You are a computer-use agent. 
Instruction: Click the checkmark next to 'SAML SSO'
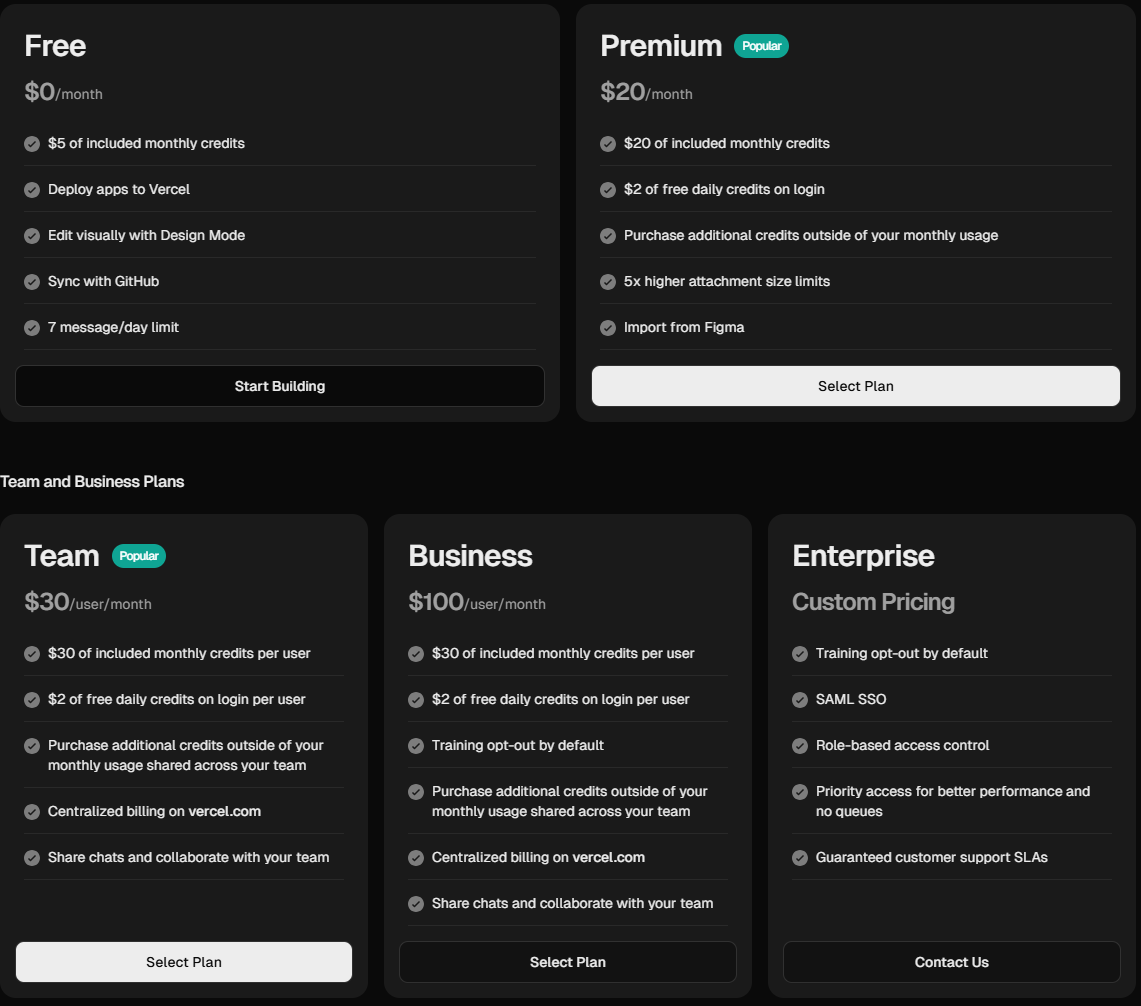800,699
